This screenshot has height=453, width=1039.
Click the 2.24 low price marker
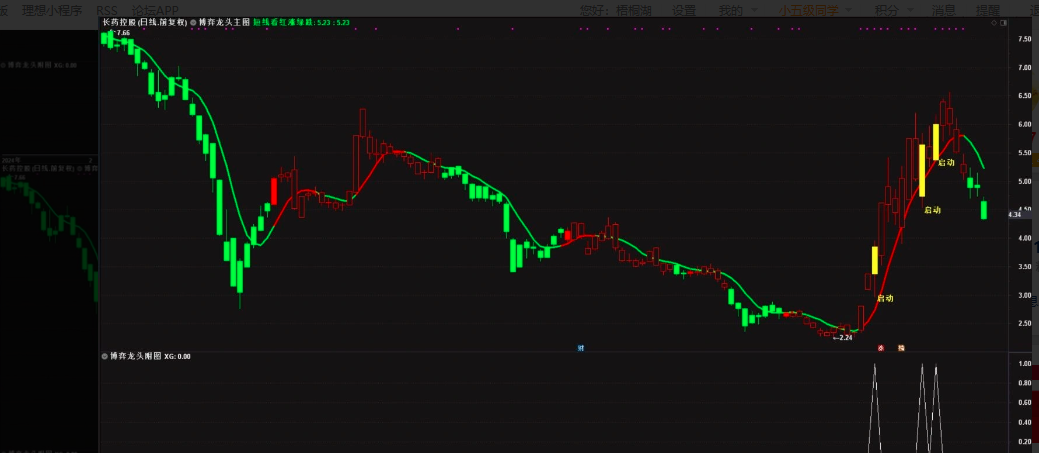[843, 338]
